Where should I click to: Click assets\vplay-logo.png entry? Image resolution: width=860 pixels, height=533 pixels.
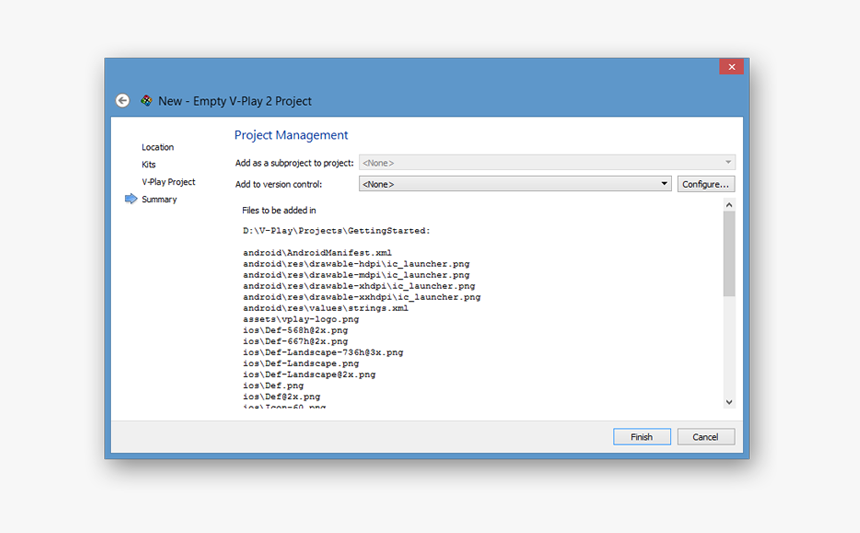point(301,319)
